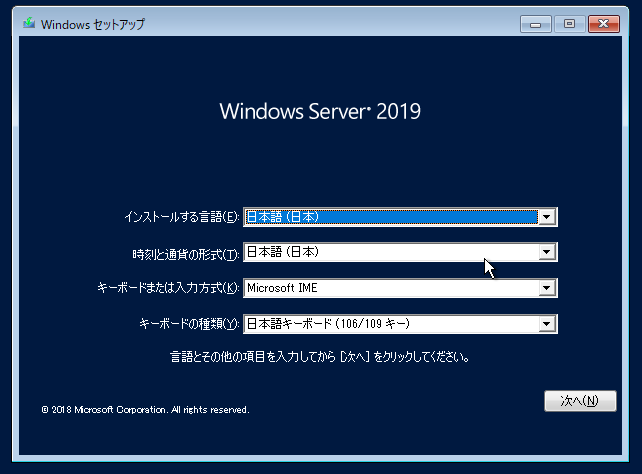
Task: Open time and currency format combo box
Action: [x=400, y=252]
